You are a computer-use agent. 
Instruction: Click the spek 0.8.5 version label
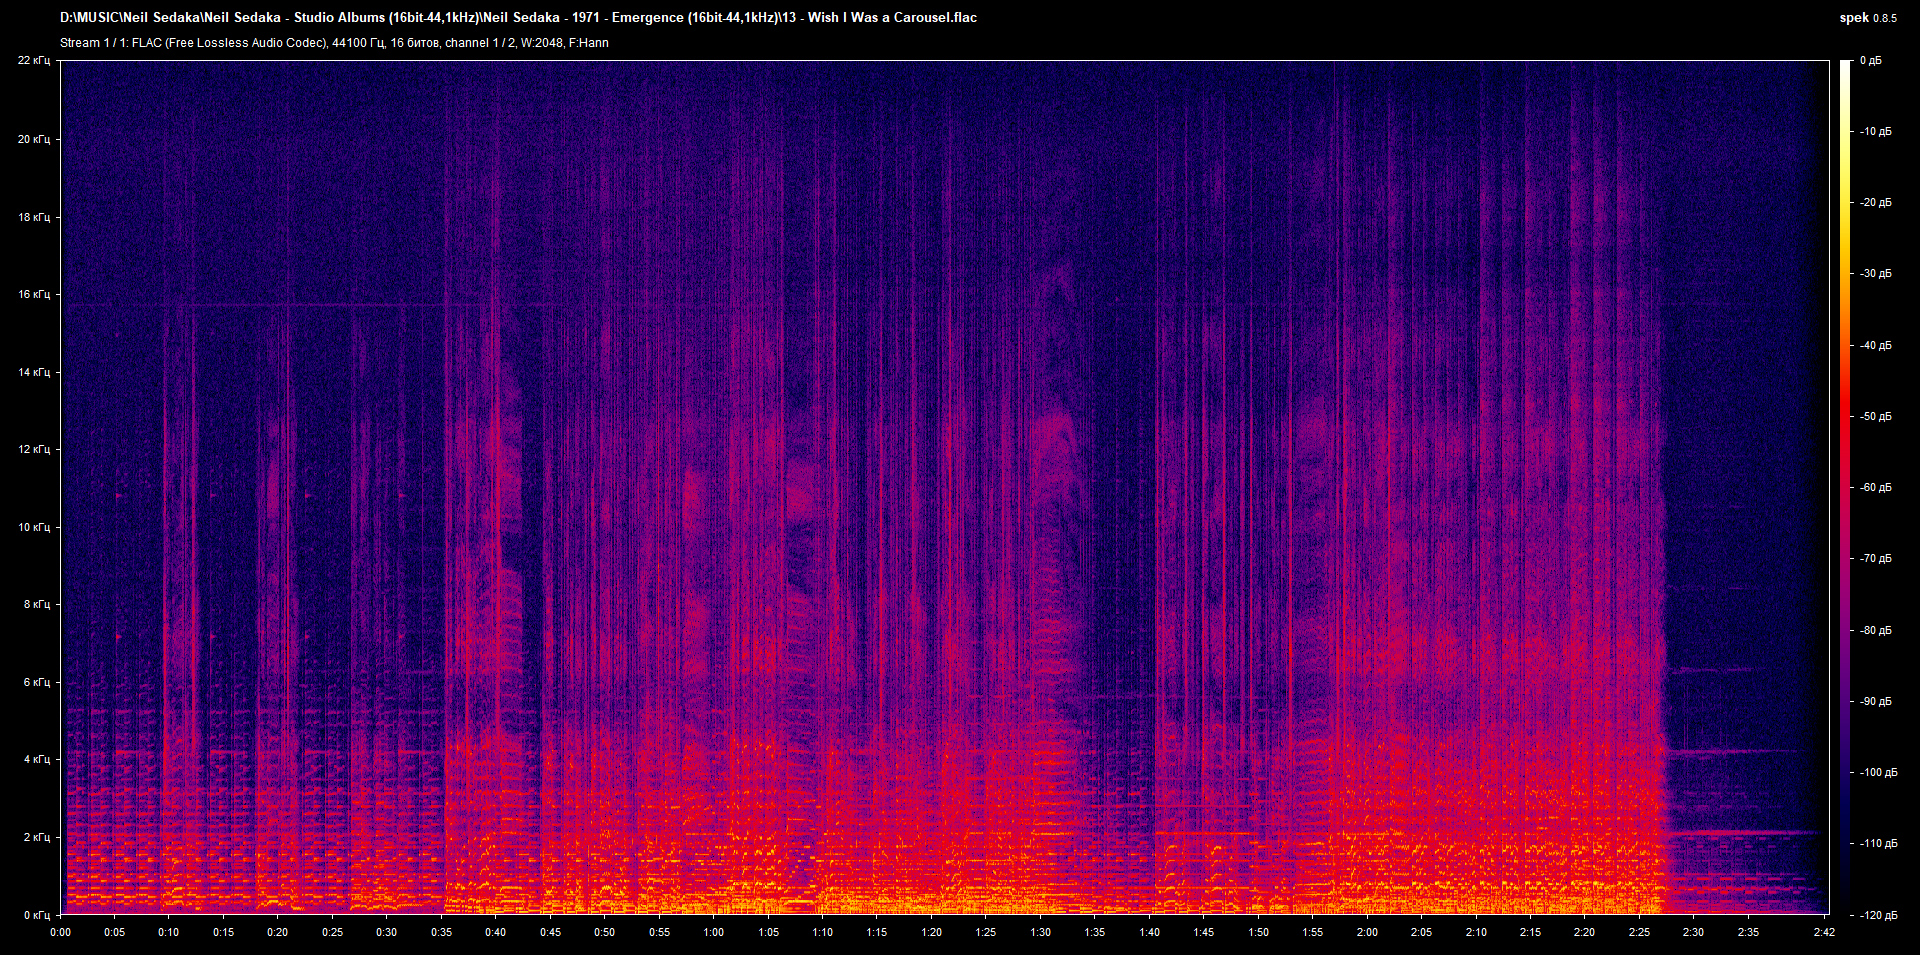pos(1868,18)
